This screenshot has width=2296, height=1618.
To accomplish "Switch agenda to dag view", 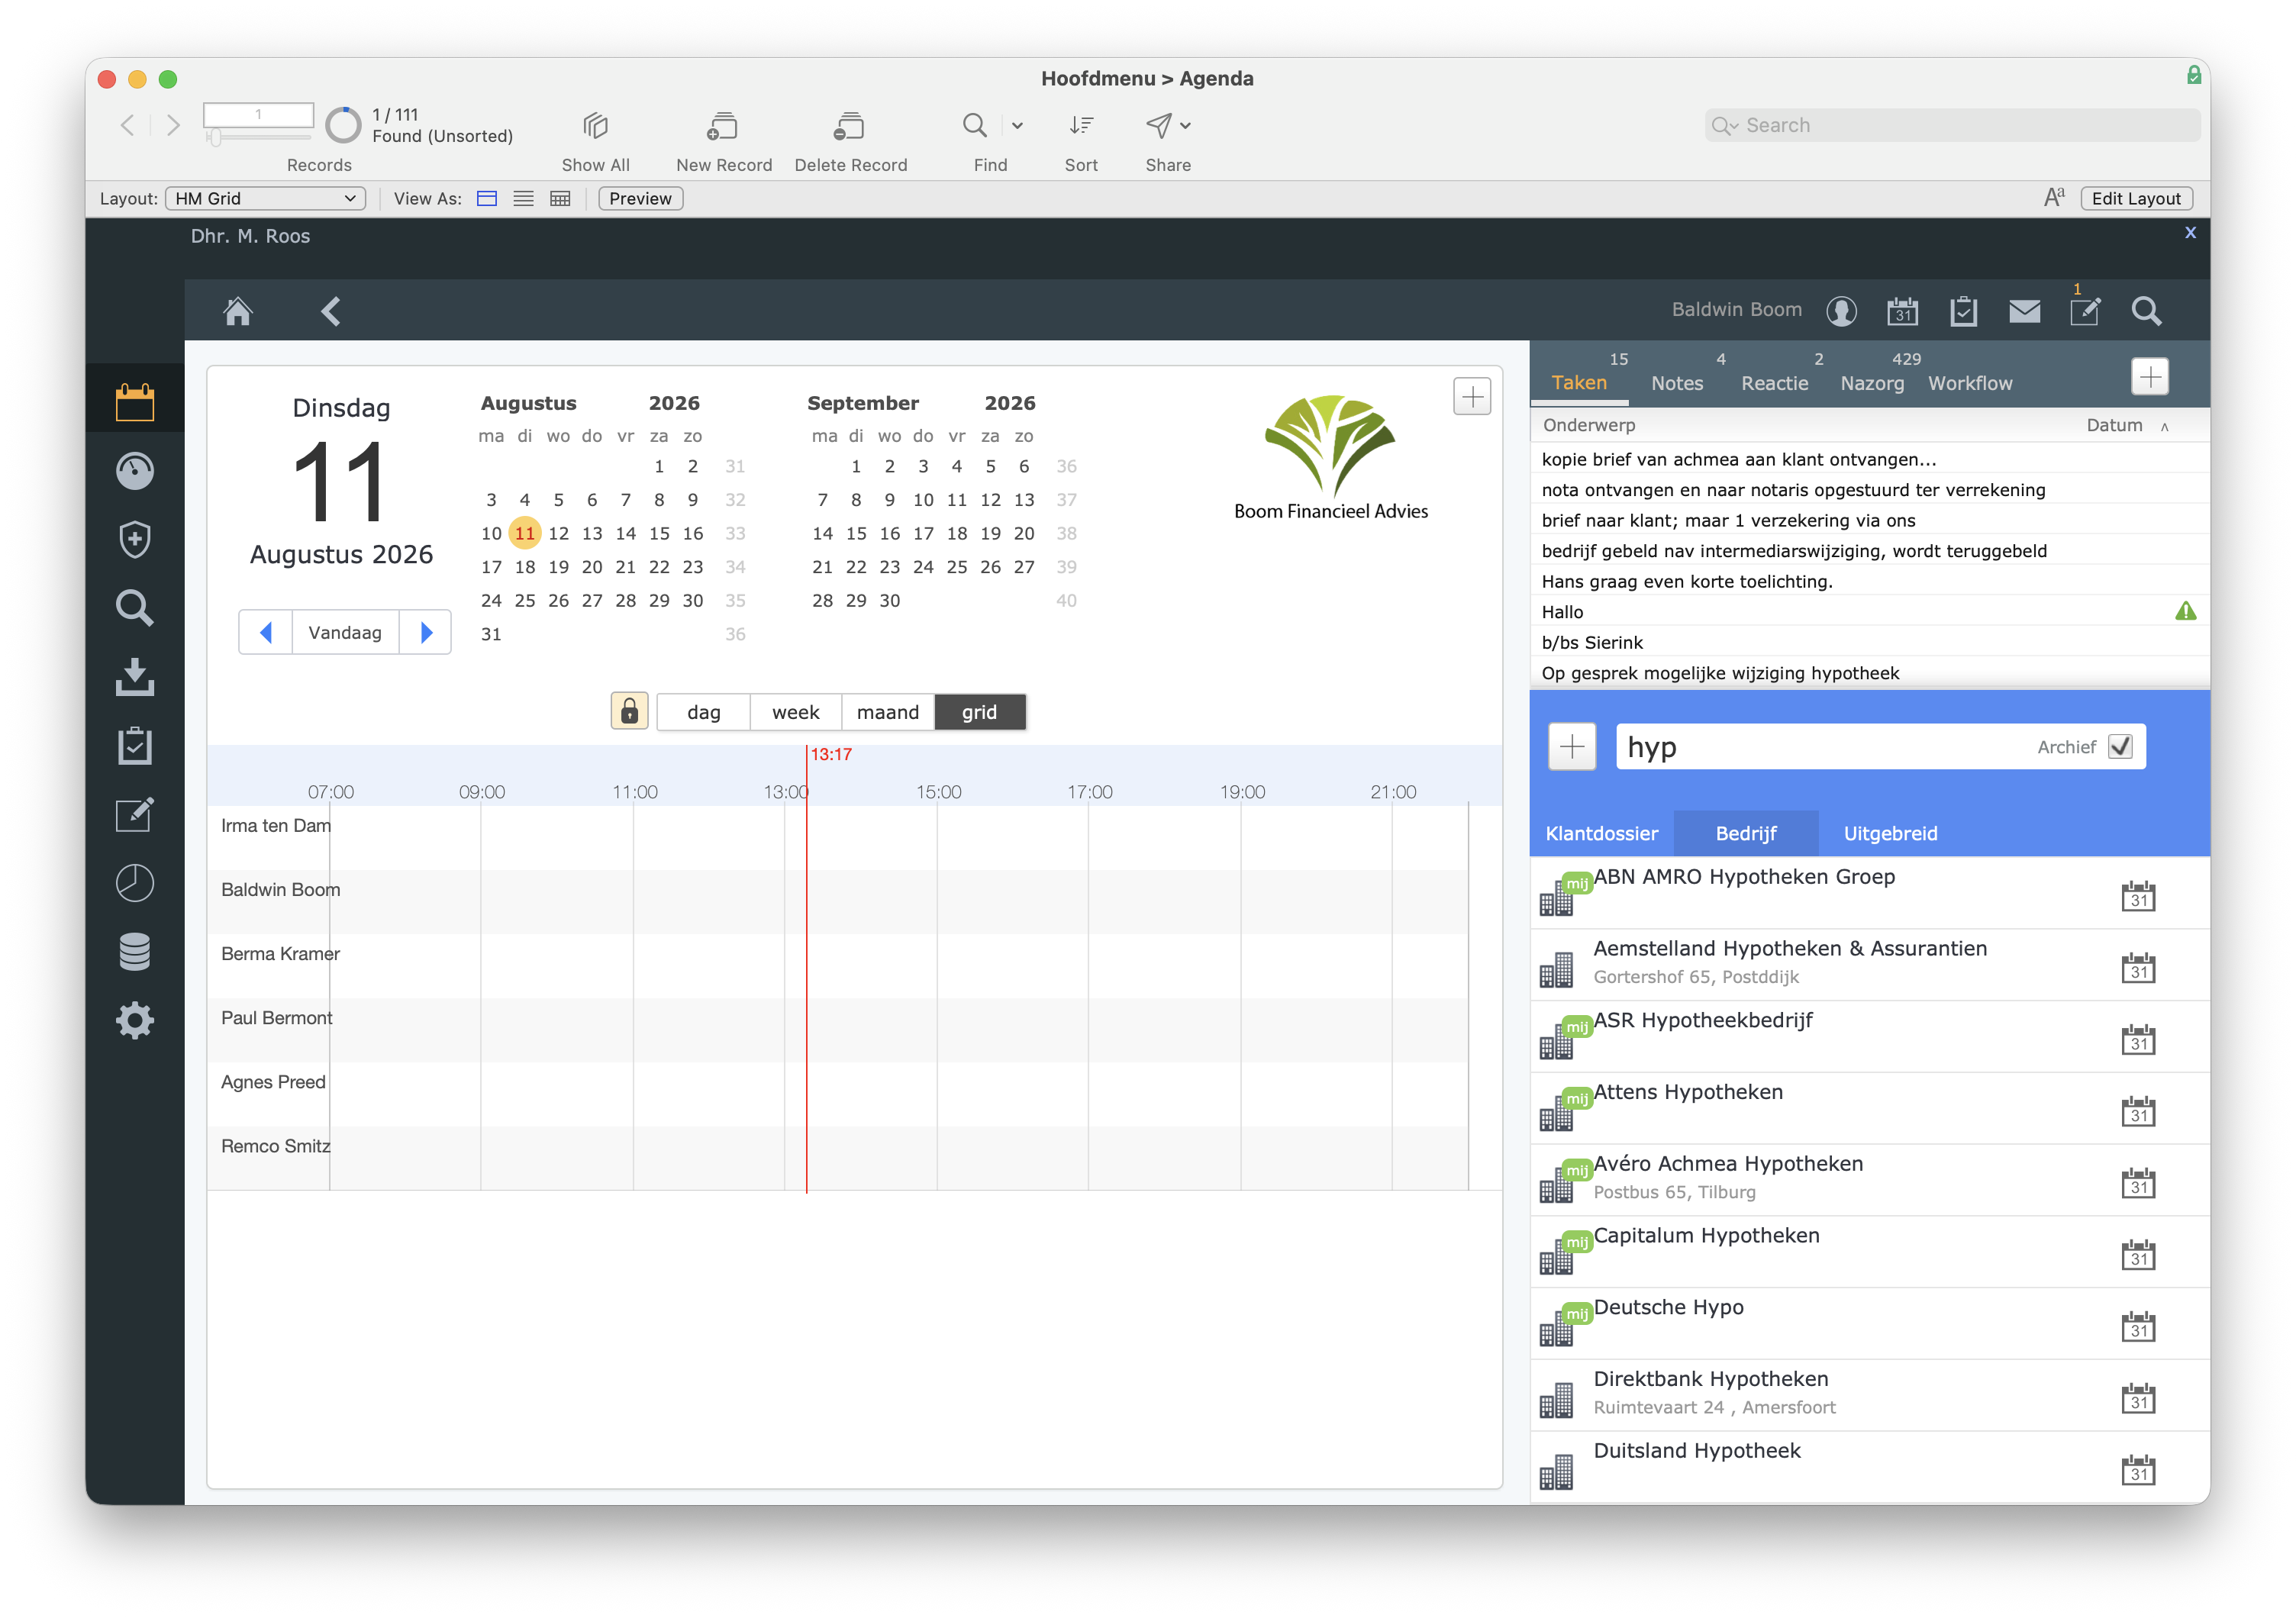I will pos(703,712).
